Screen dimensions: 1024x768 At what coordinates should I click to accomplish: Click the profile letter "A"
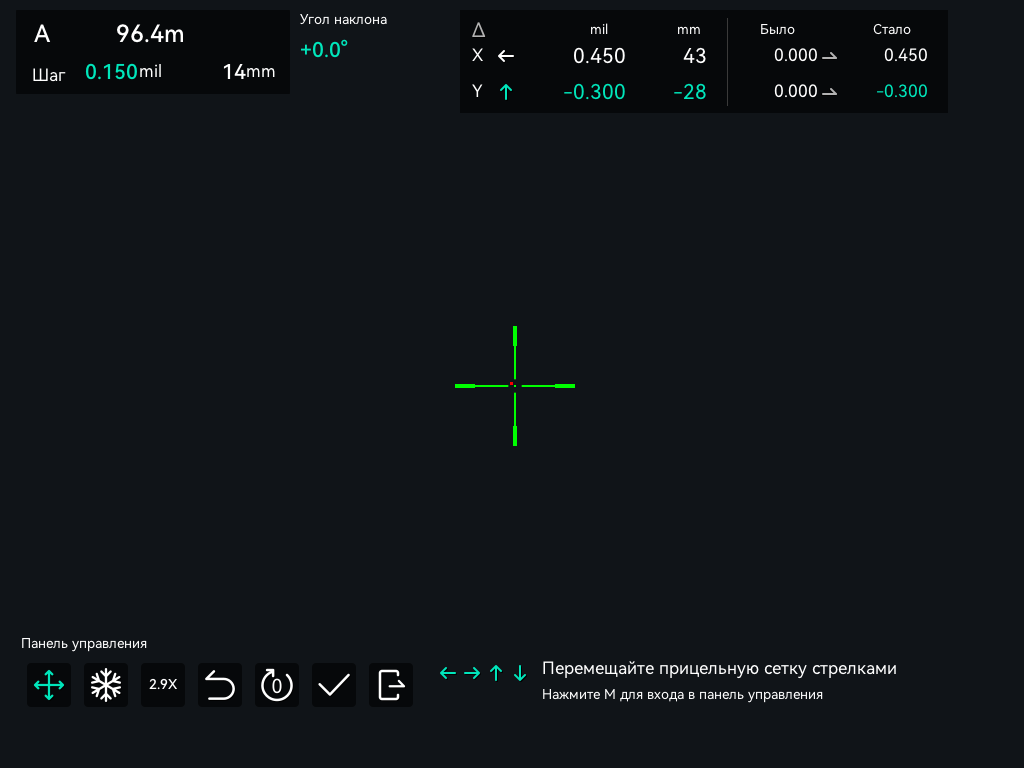42,34
